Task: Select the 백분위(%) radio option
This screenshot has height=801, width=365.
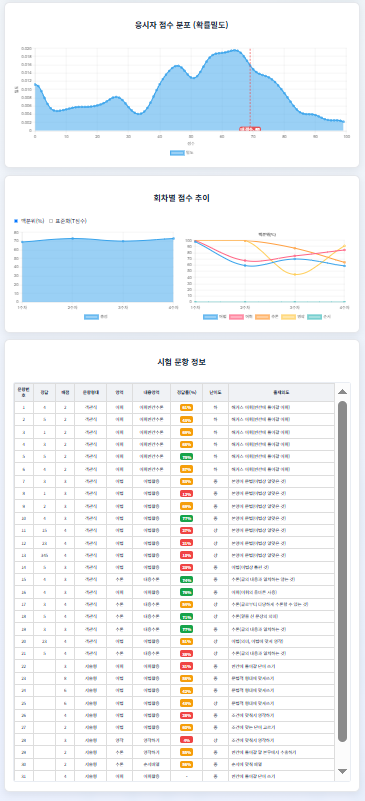Action: pos(16,221)
